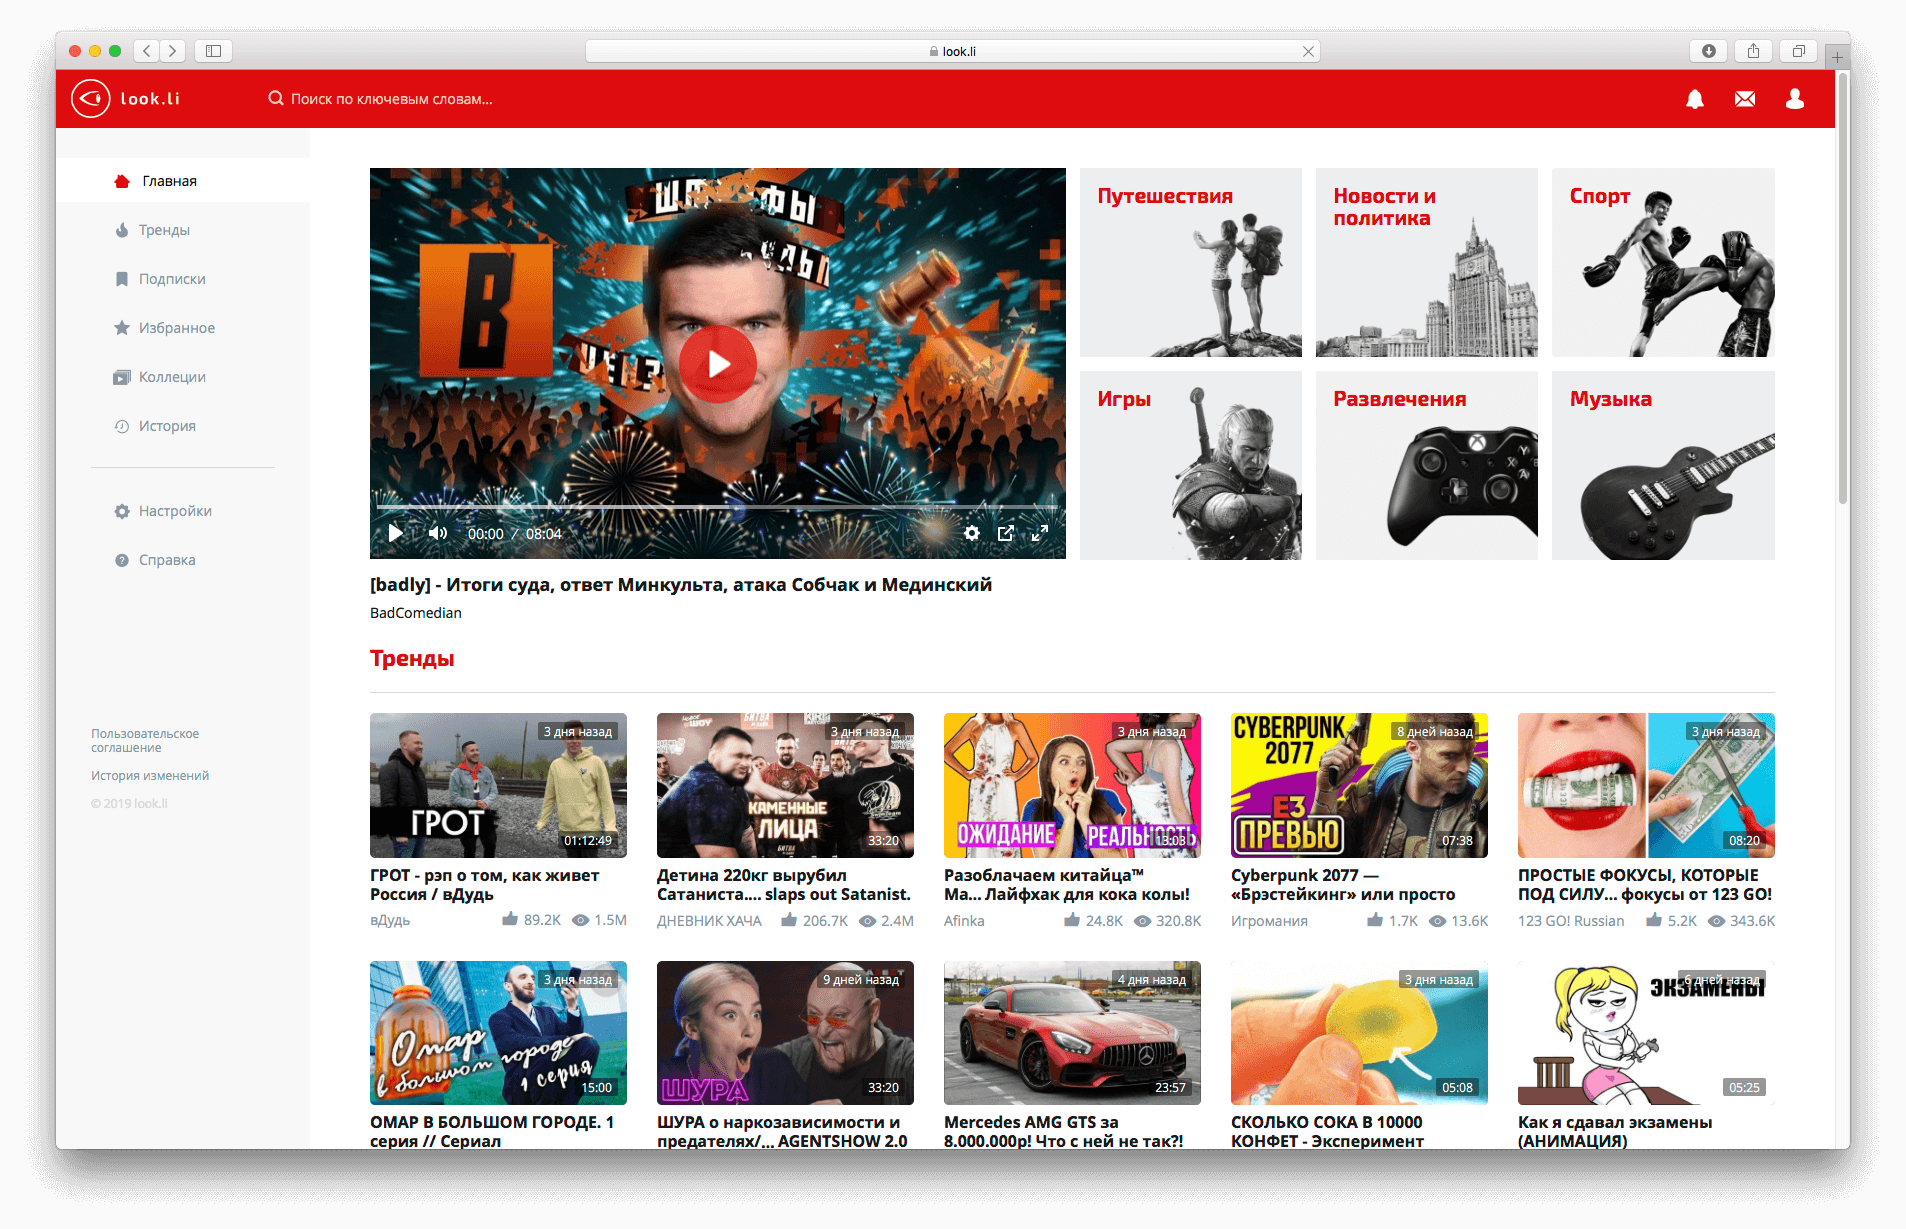1906x1229 pixels.
Task: Open messages via the envelope icon
Action: [1745, 99]
